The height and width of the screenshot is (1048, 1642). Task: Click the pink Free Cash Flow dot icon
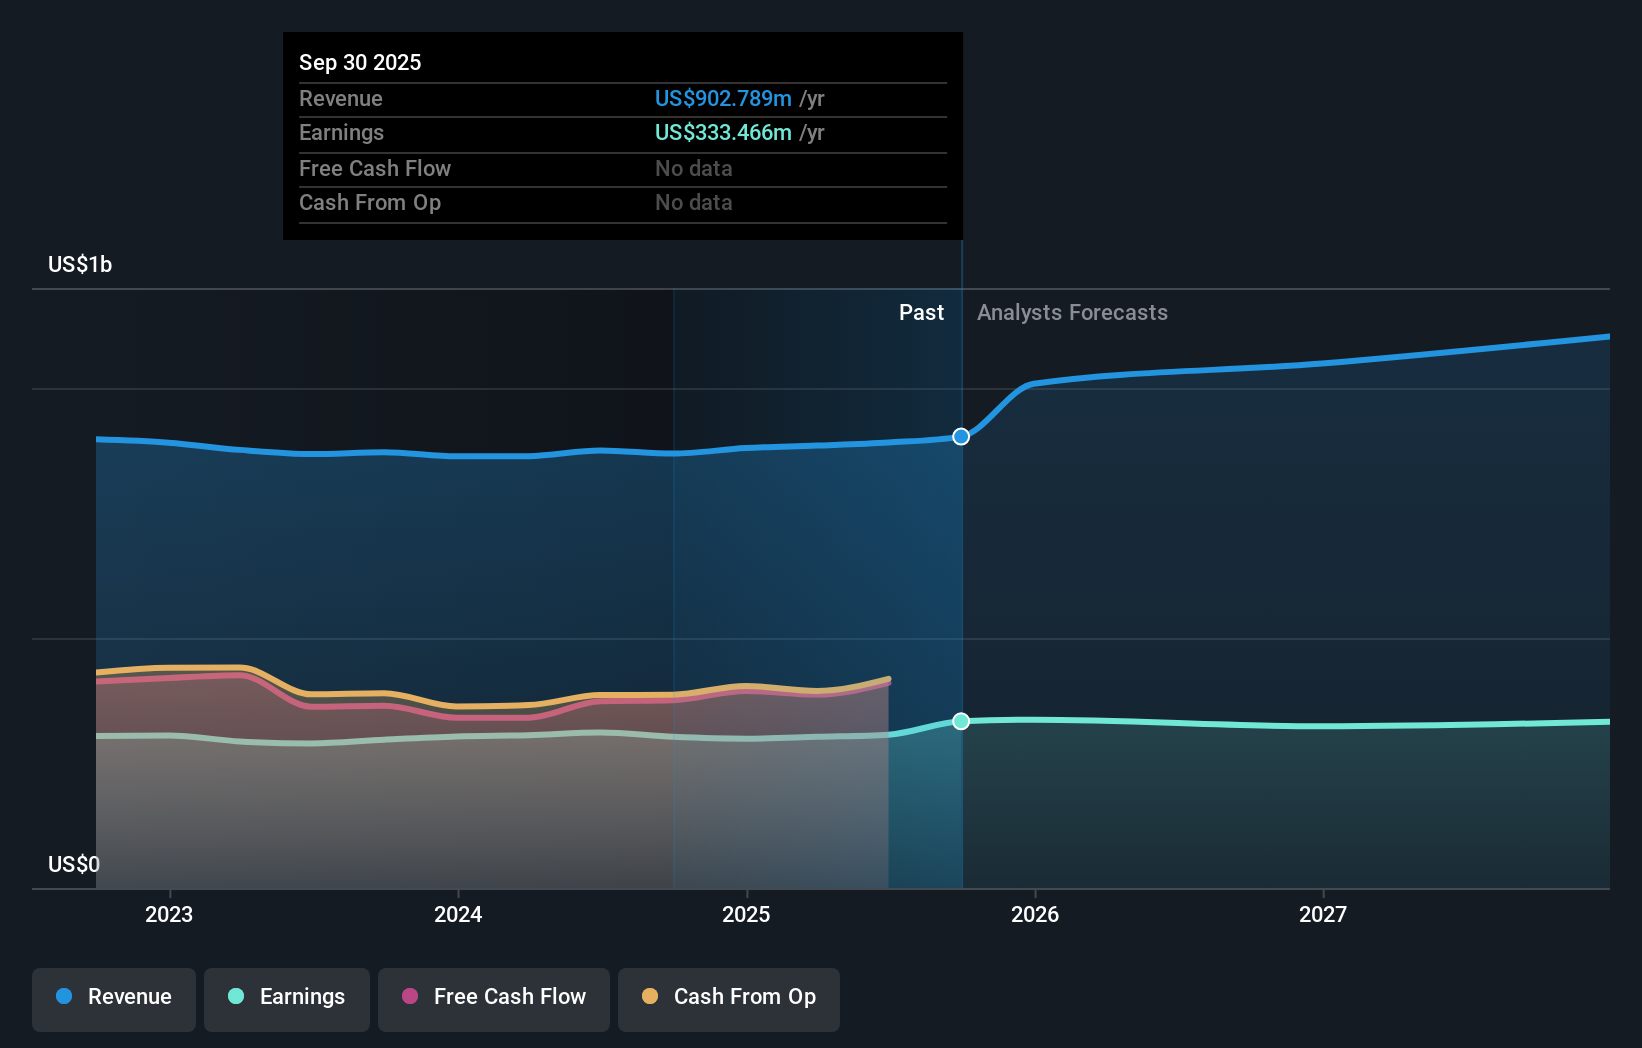click(x=409, y=997)
